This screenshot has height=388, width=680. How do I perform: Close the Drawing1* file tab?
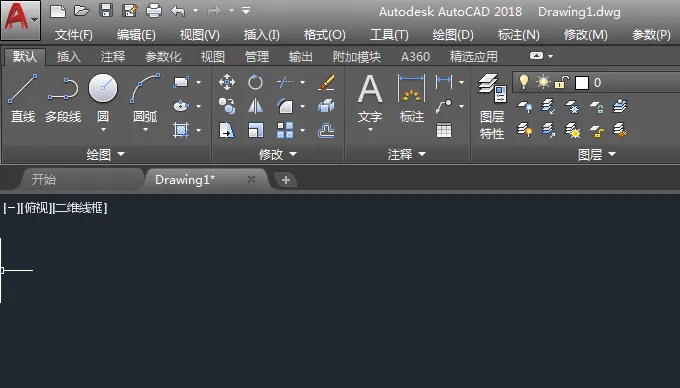coord(251,179)
